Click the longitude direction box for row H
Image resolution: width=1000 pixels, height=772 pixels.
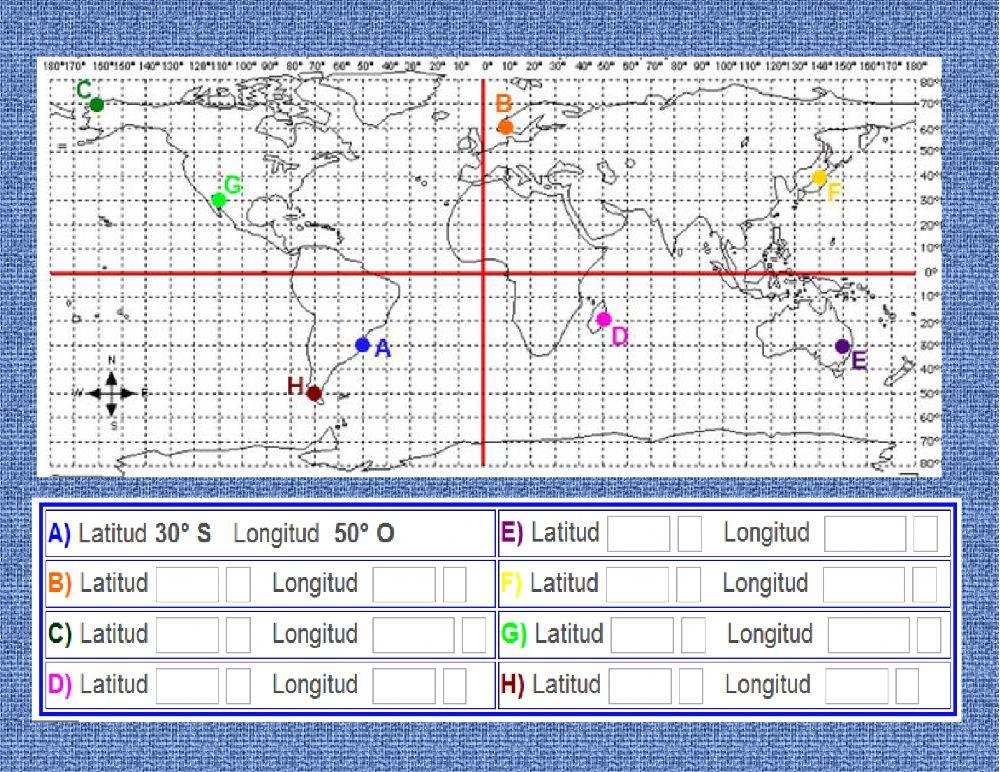coord(907,685)
